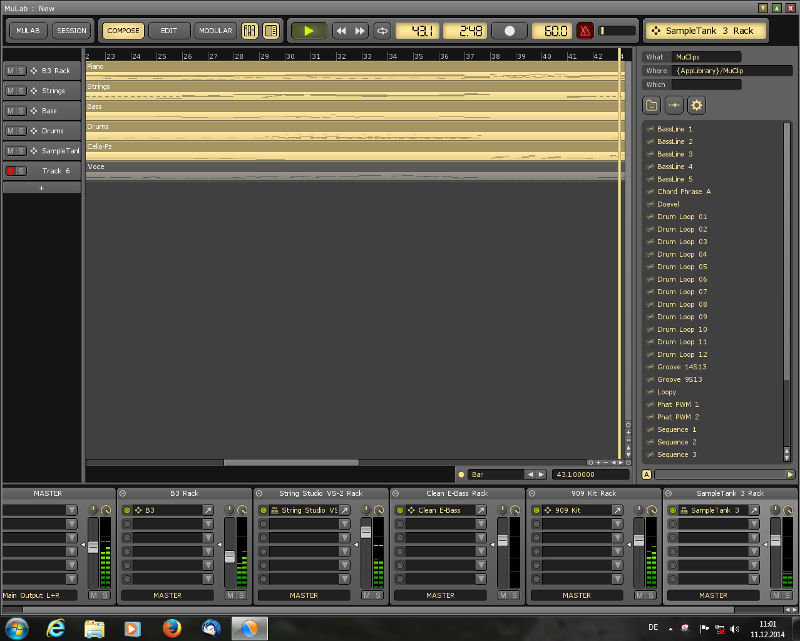Open the SampleTank 3 Rack selector at top

coord(707,31)
